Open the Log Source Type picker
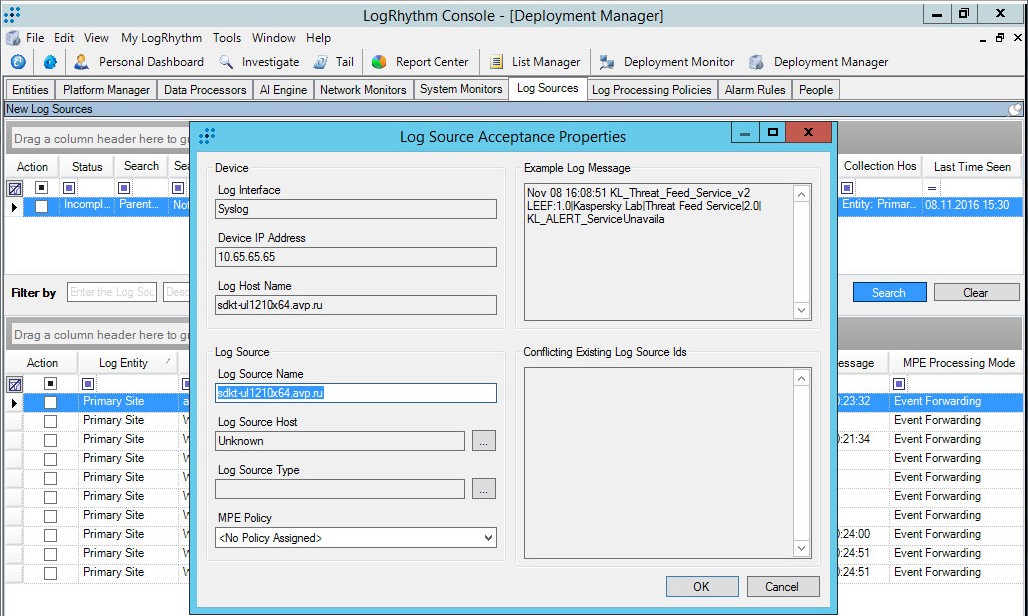Image resolution: width=1028 pixels, height=616 pixels. point(485,488)
